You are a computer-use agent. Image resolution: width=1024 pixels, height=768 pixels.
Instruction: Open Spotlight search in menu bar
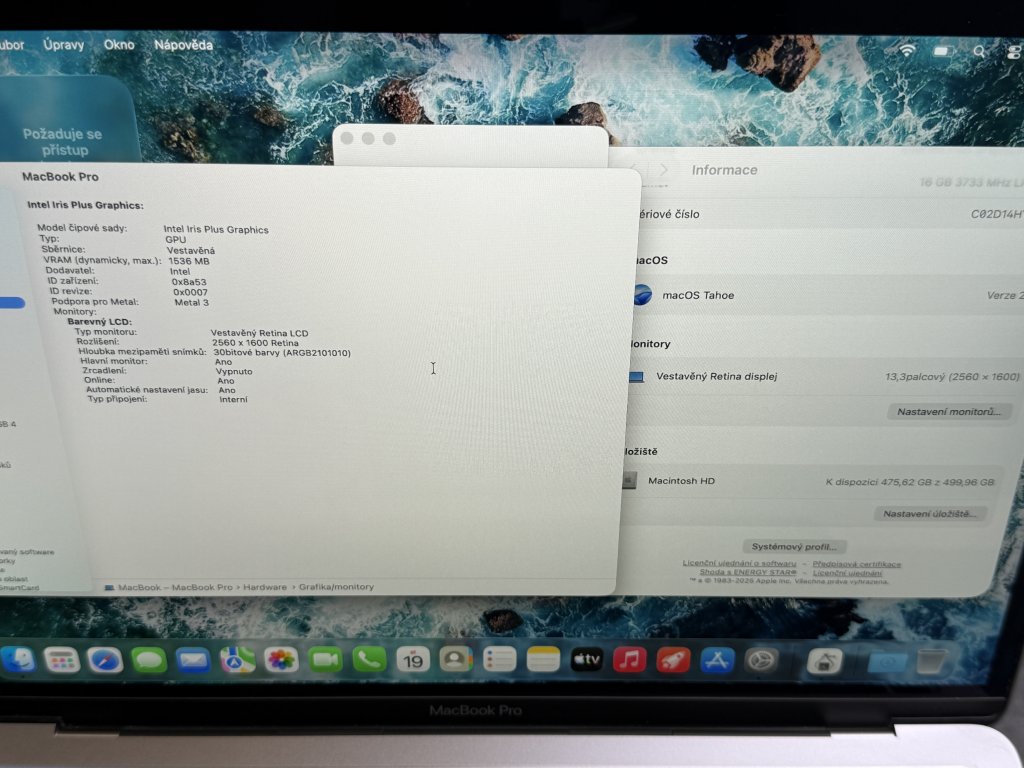[x=979, y=51]
